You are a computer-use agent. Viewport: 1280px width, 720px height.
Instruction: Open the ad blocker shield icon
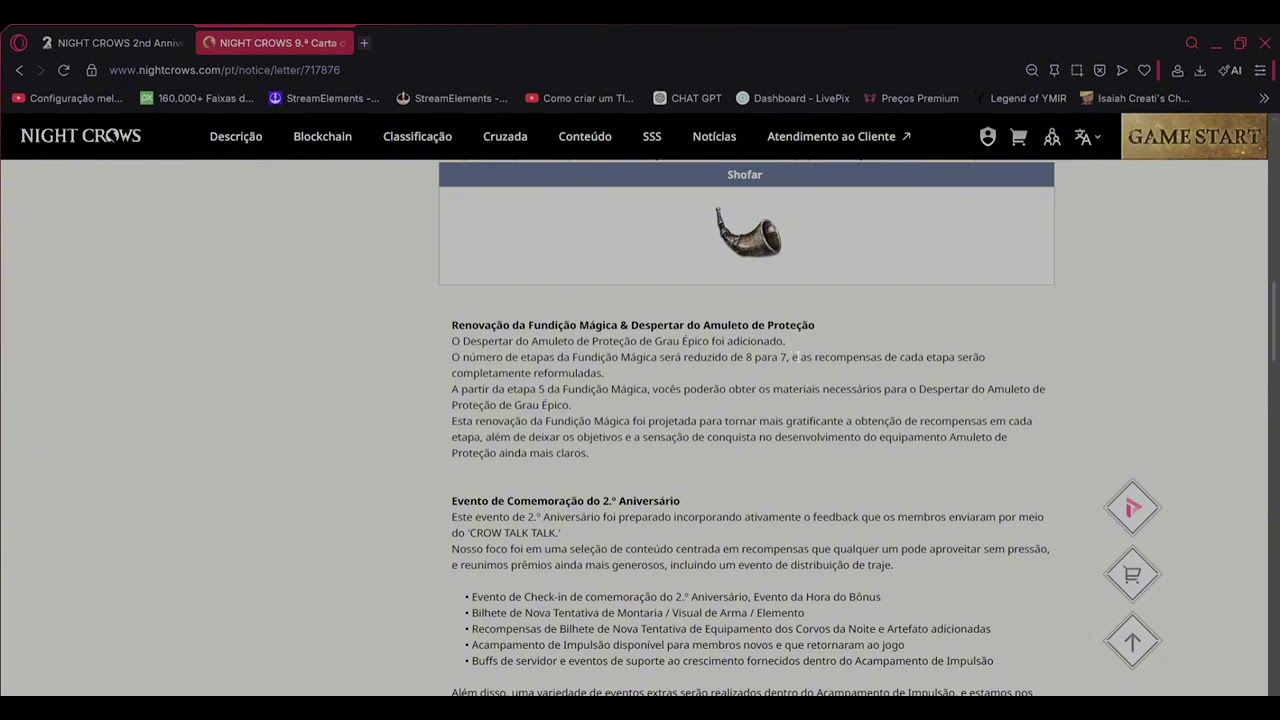point(1099,70)
